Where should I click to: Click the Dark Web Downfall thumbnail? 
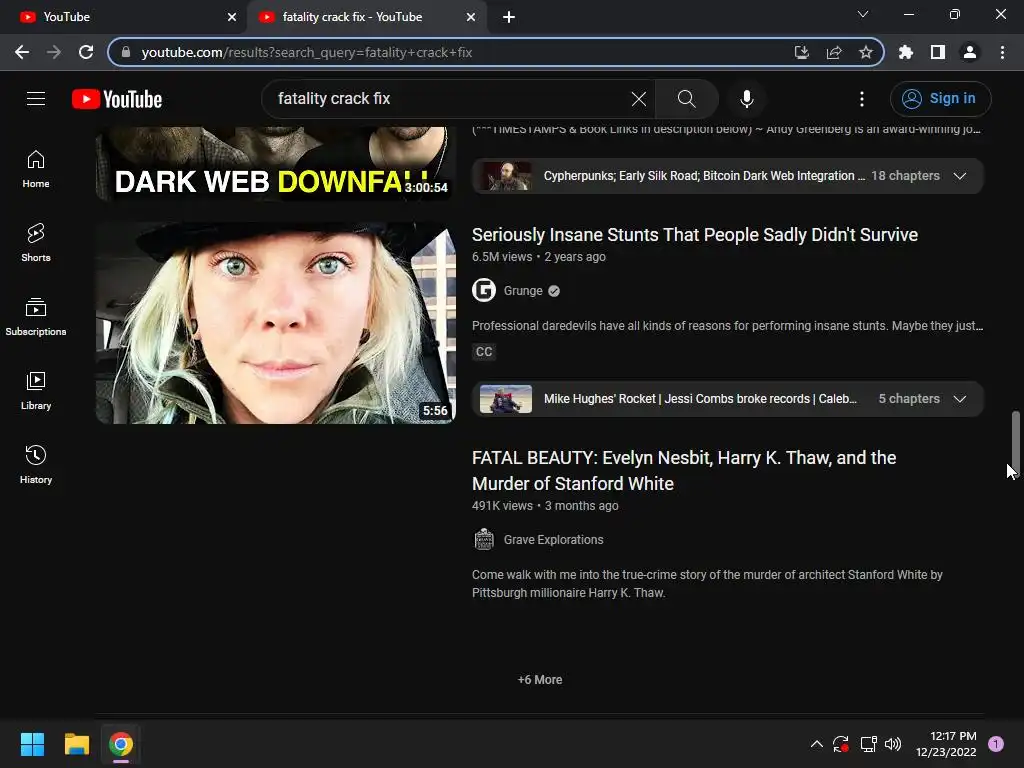click(276, 163)
